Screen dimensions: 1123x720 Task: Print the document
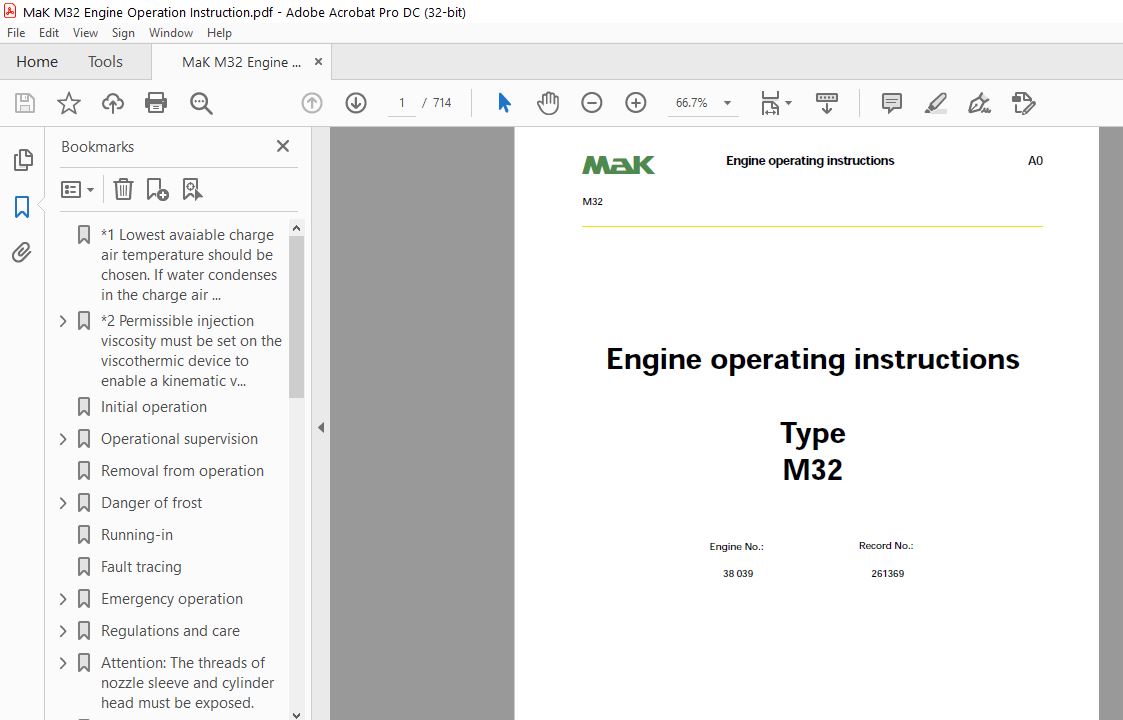tap(156, 103)
